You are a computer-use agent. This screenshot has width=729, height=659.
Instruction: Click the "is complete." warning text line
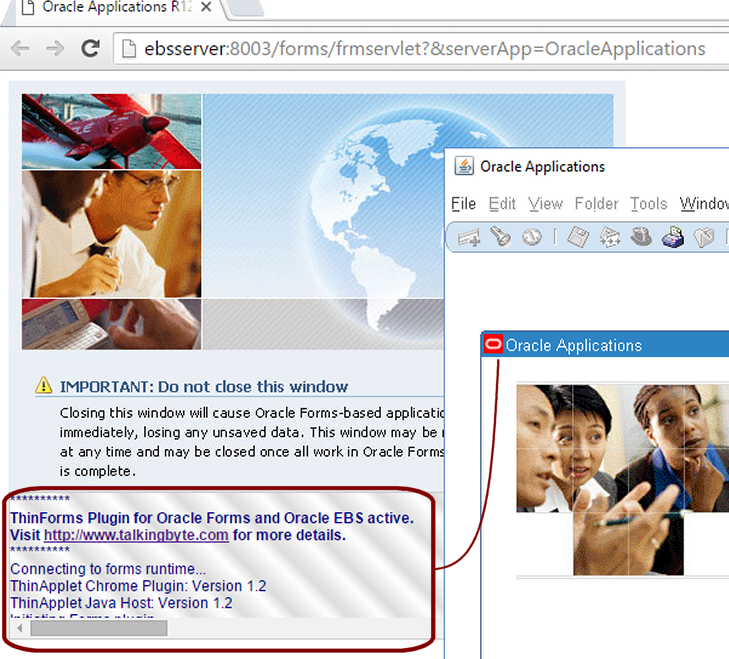tap(98, 471)
